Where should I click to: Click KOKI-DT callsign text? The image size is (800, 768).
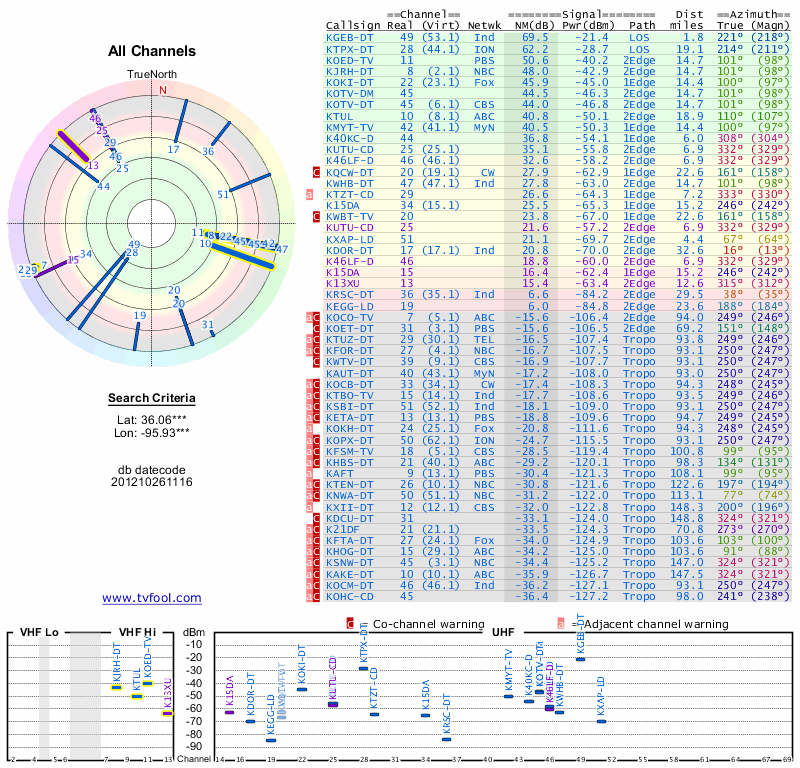click(x=349, y=83)
